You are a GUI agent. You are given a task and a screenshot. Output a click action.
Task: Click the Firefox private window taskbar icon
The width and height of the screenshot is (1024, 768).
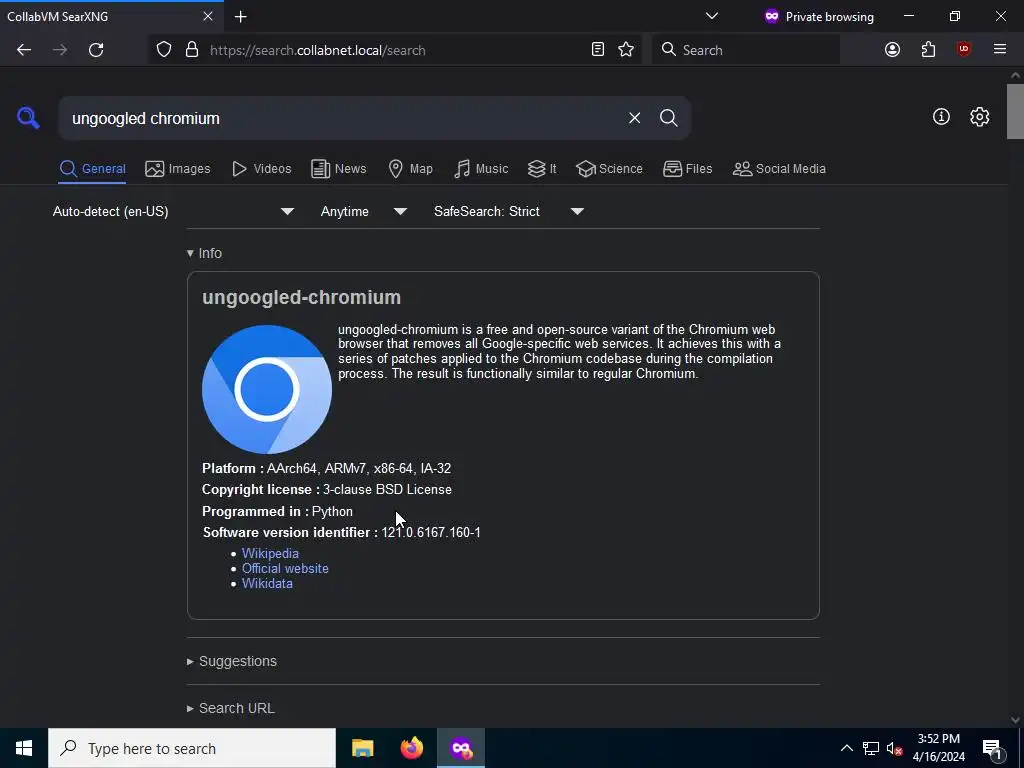tap(461, 748)
